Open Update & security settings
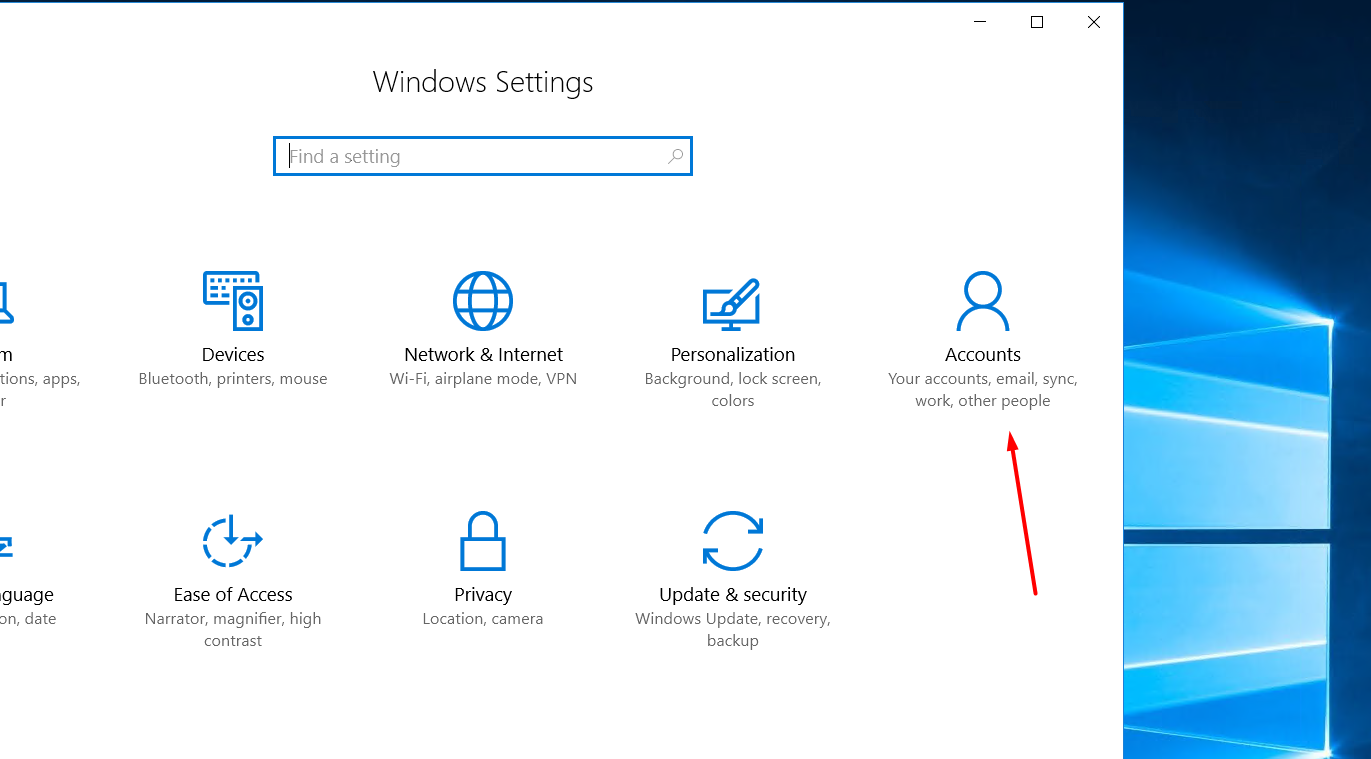 tap(732, 594)
